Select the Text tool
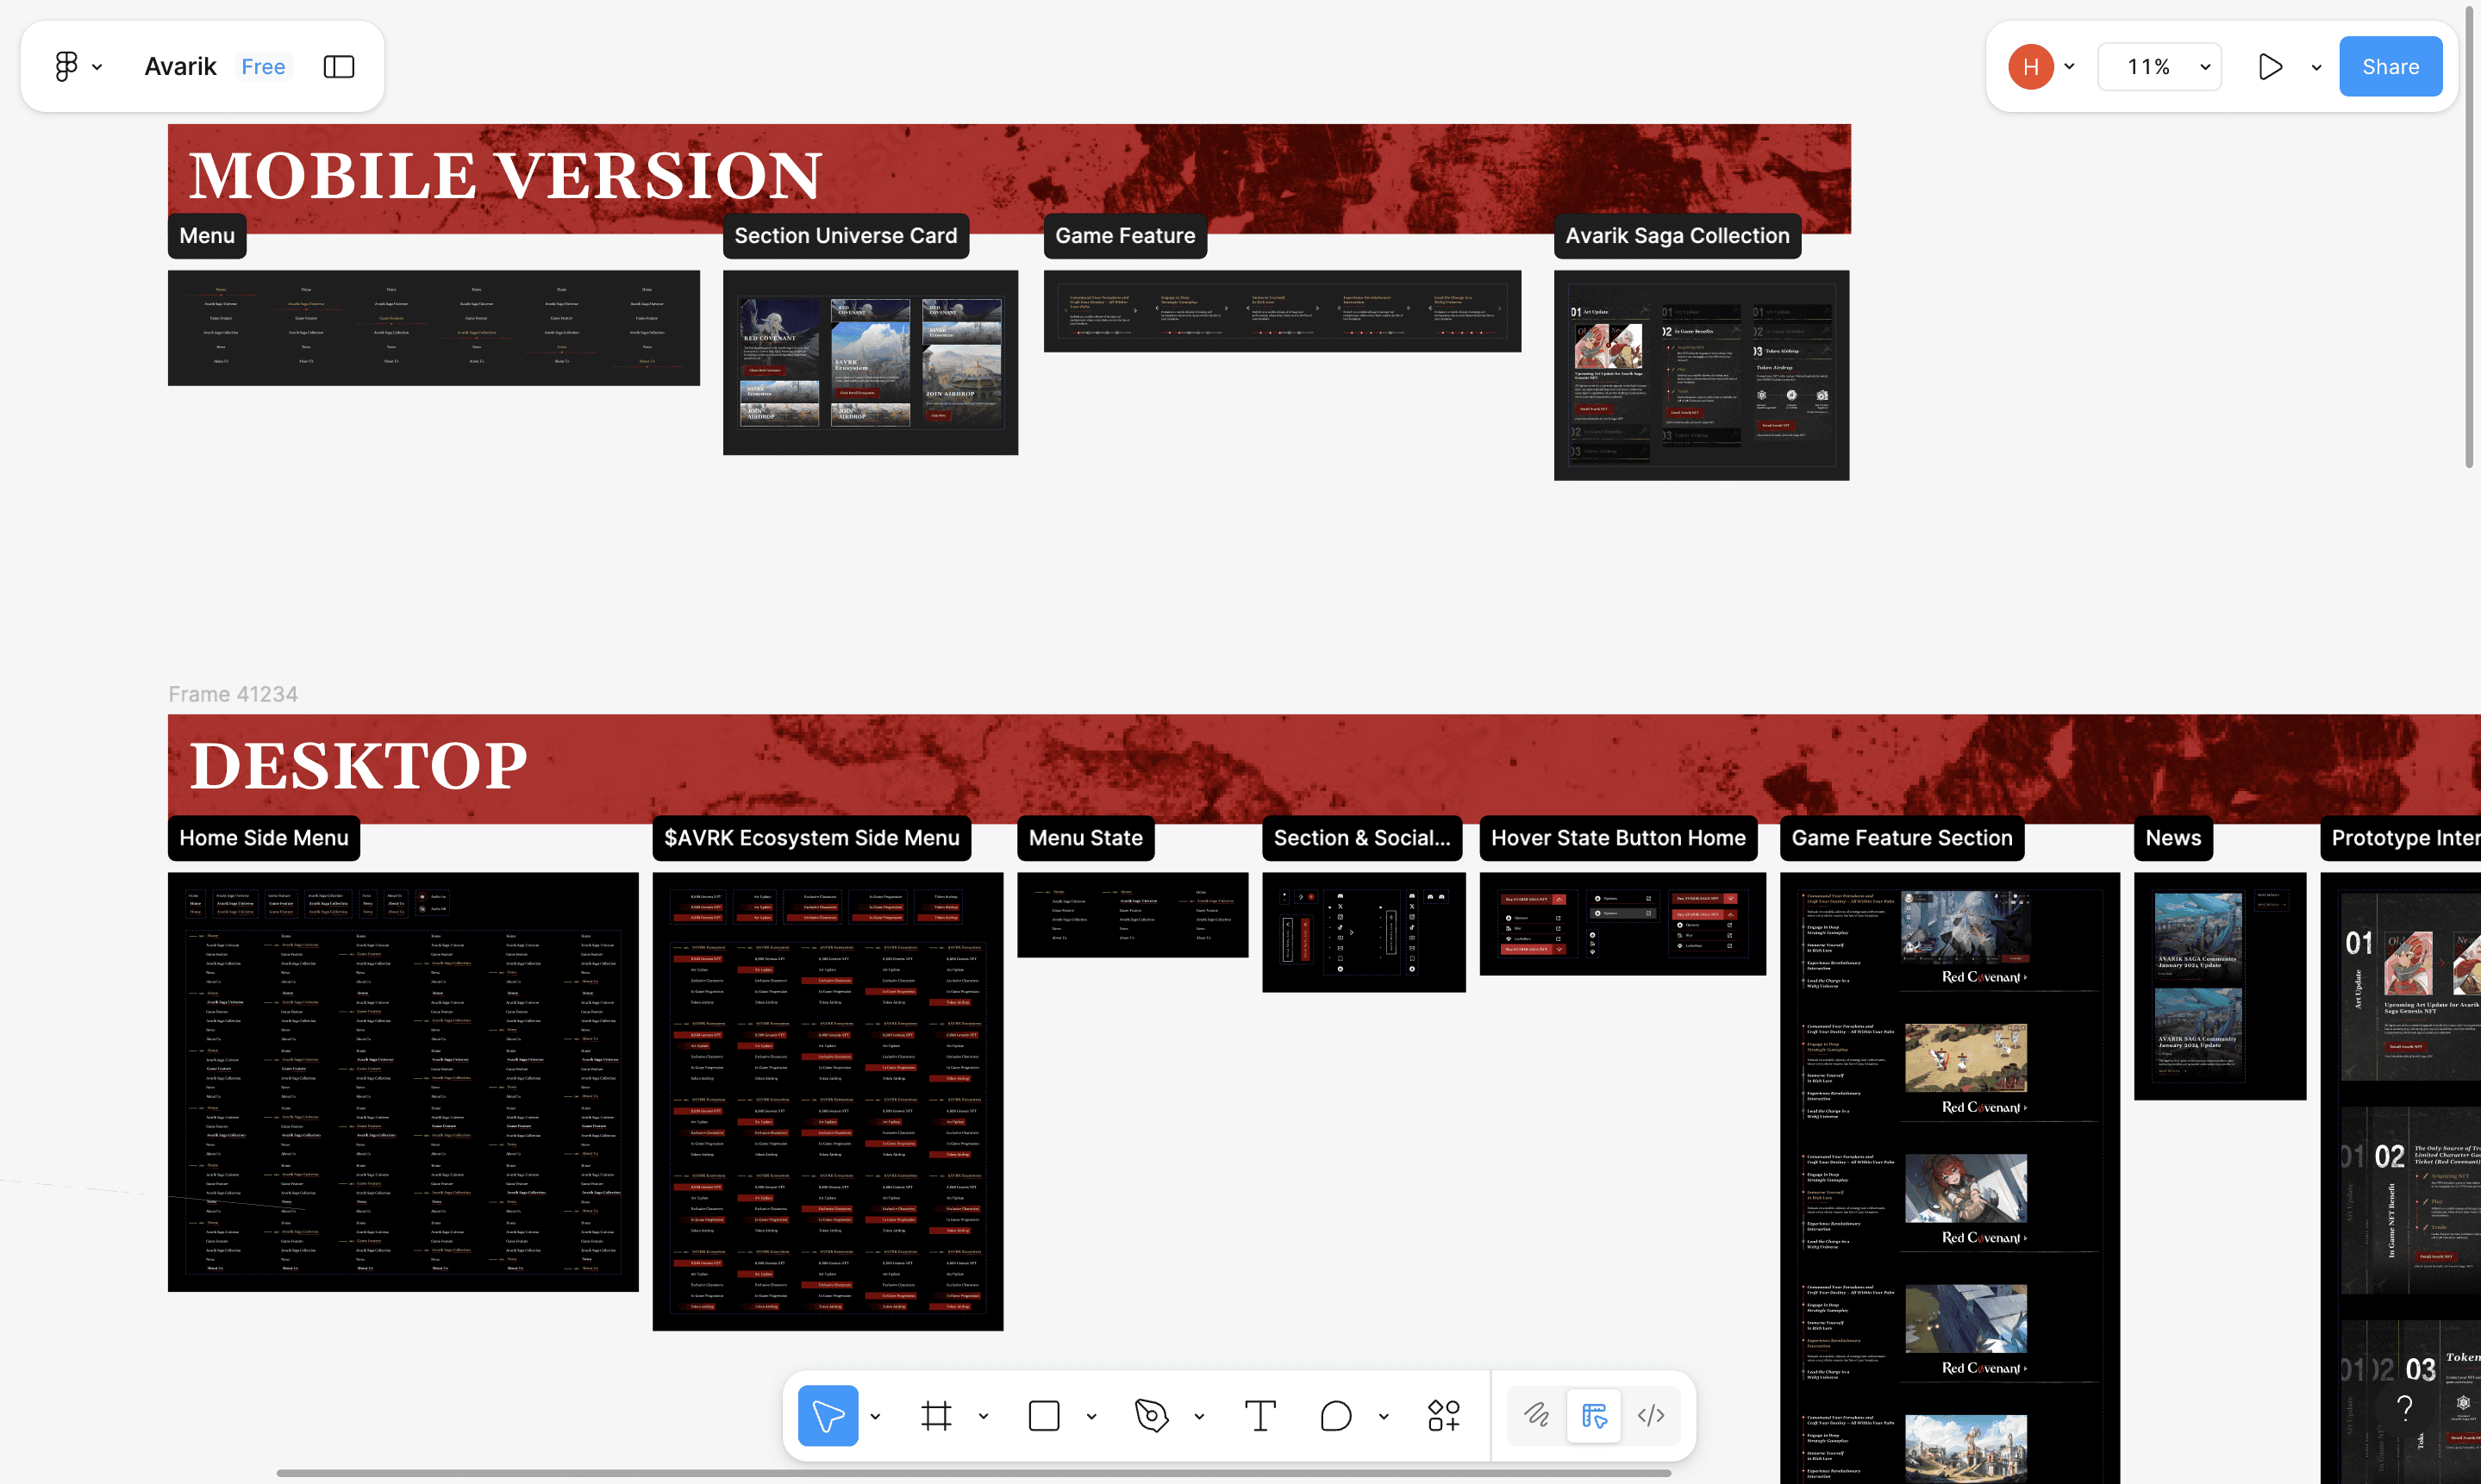This screenshot has width=2481, height=1484. (x=1260, y=1415)
